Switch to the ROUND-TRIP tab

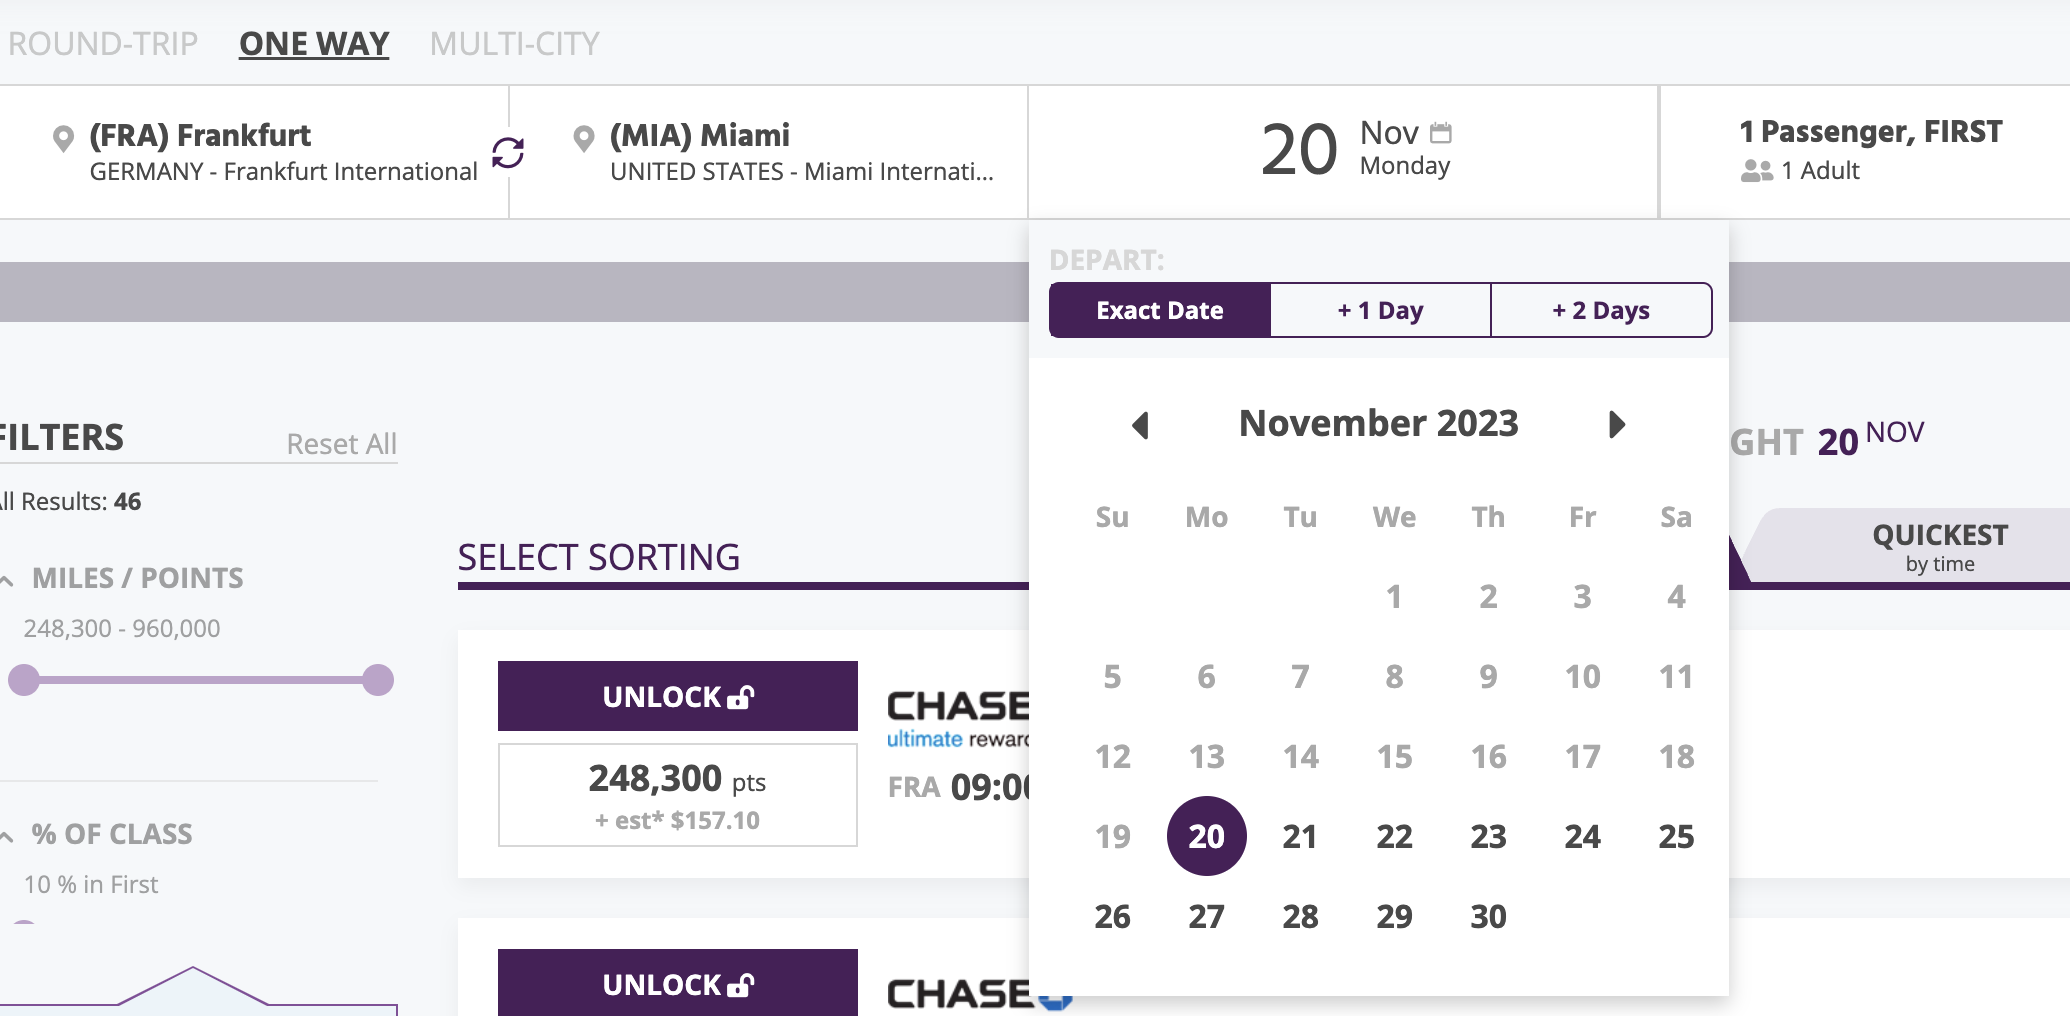coord(102,44)
